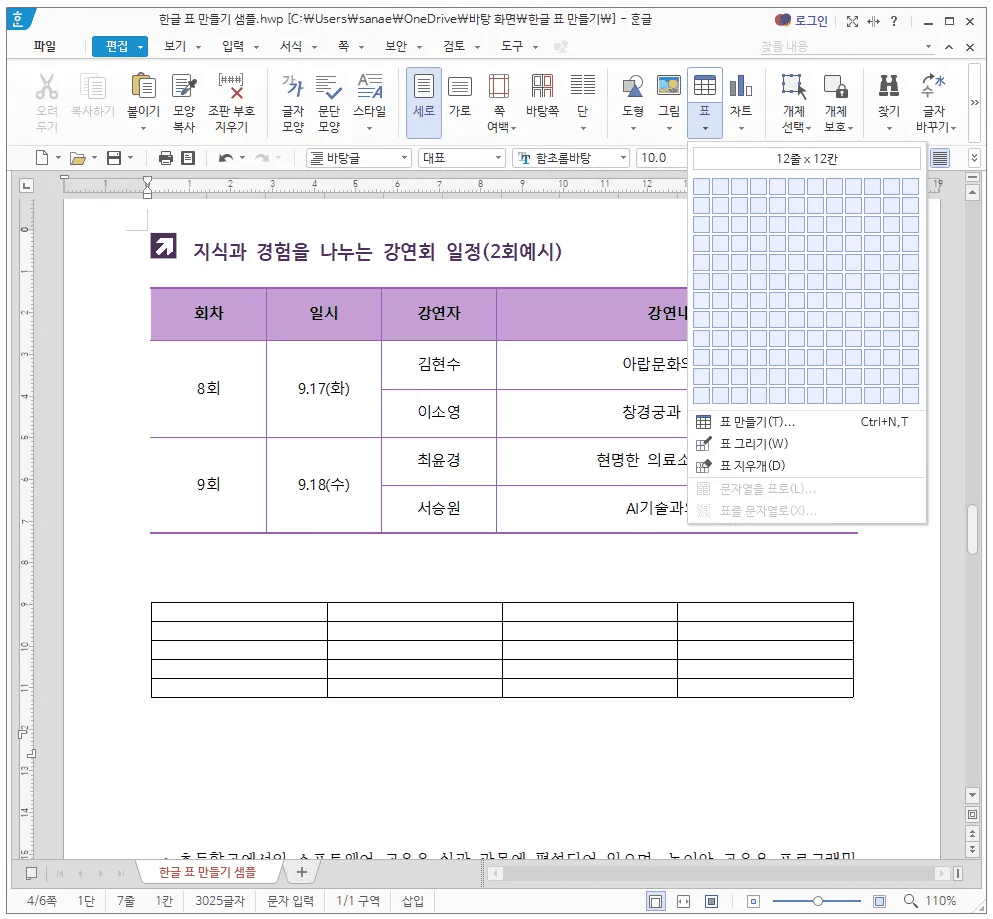993x919 pixels.
Task: Toggle 삽입 mode in the status bar
Action: tap(412, 899)
